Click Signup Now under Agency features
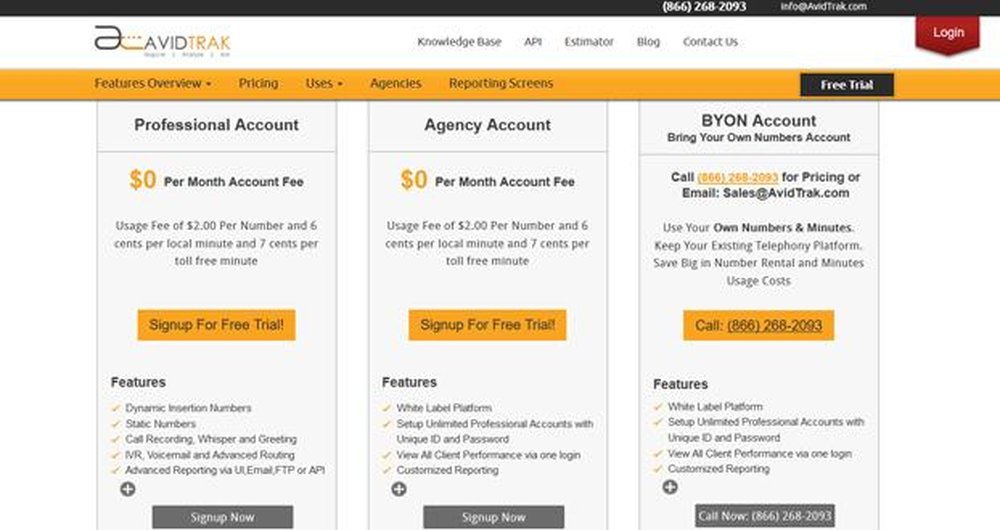This screenshot has width=1000, height=530. (x=493, y=517)
